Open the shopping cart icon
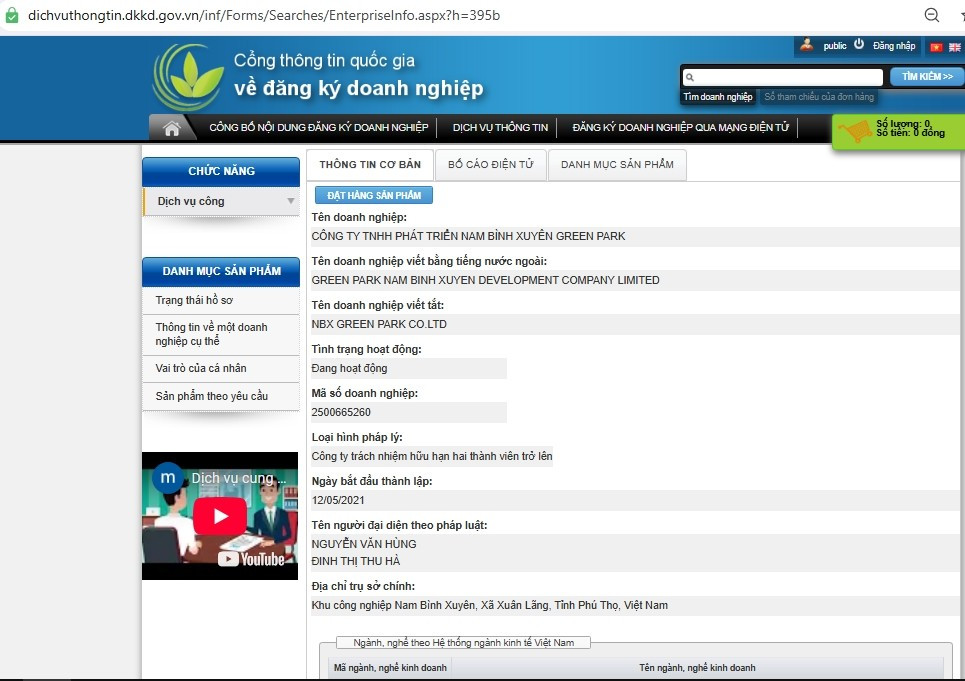 click(855, 130)
